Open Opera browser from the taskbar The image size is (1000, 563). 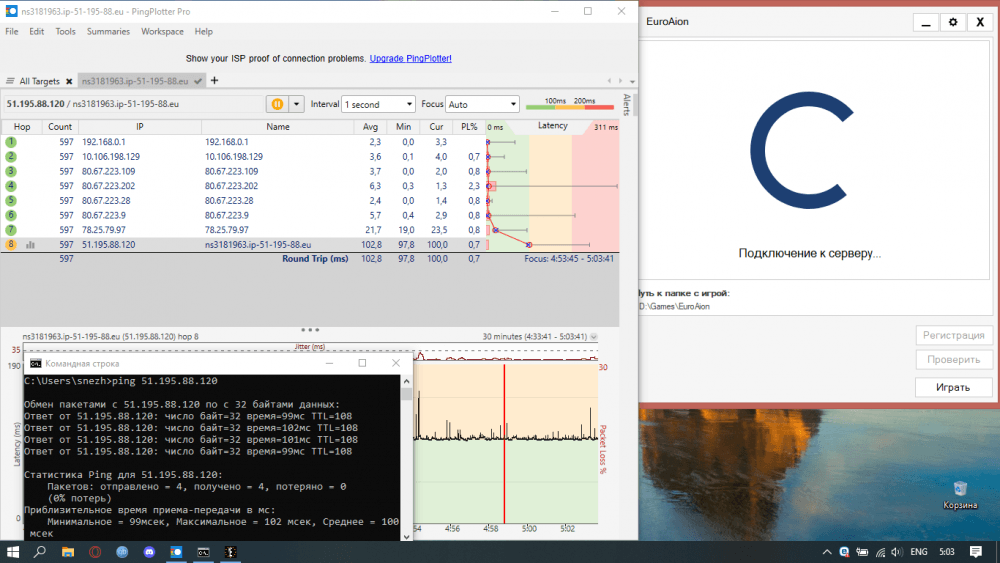click(95, 551)
